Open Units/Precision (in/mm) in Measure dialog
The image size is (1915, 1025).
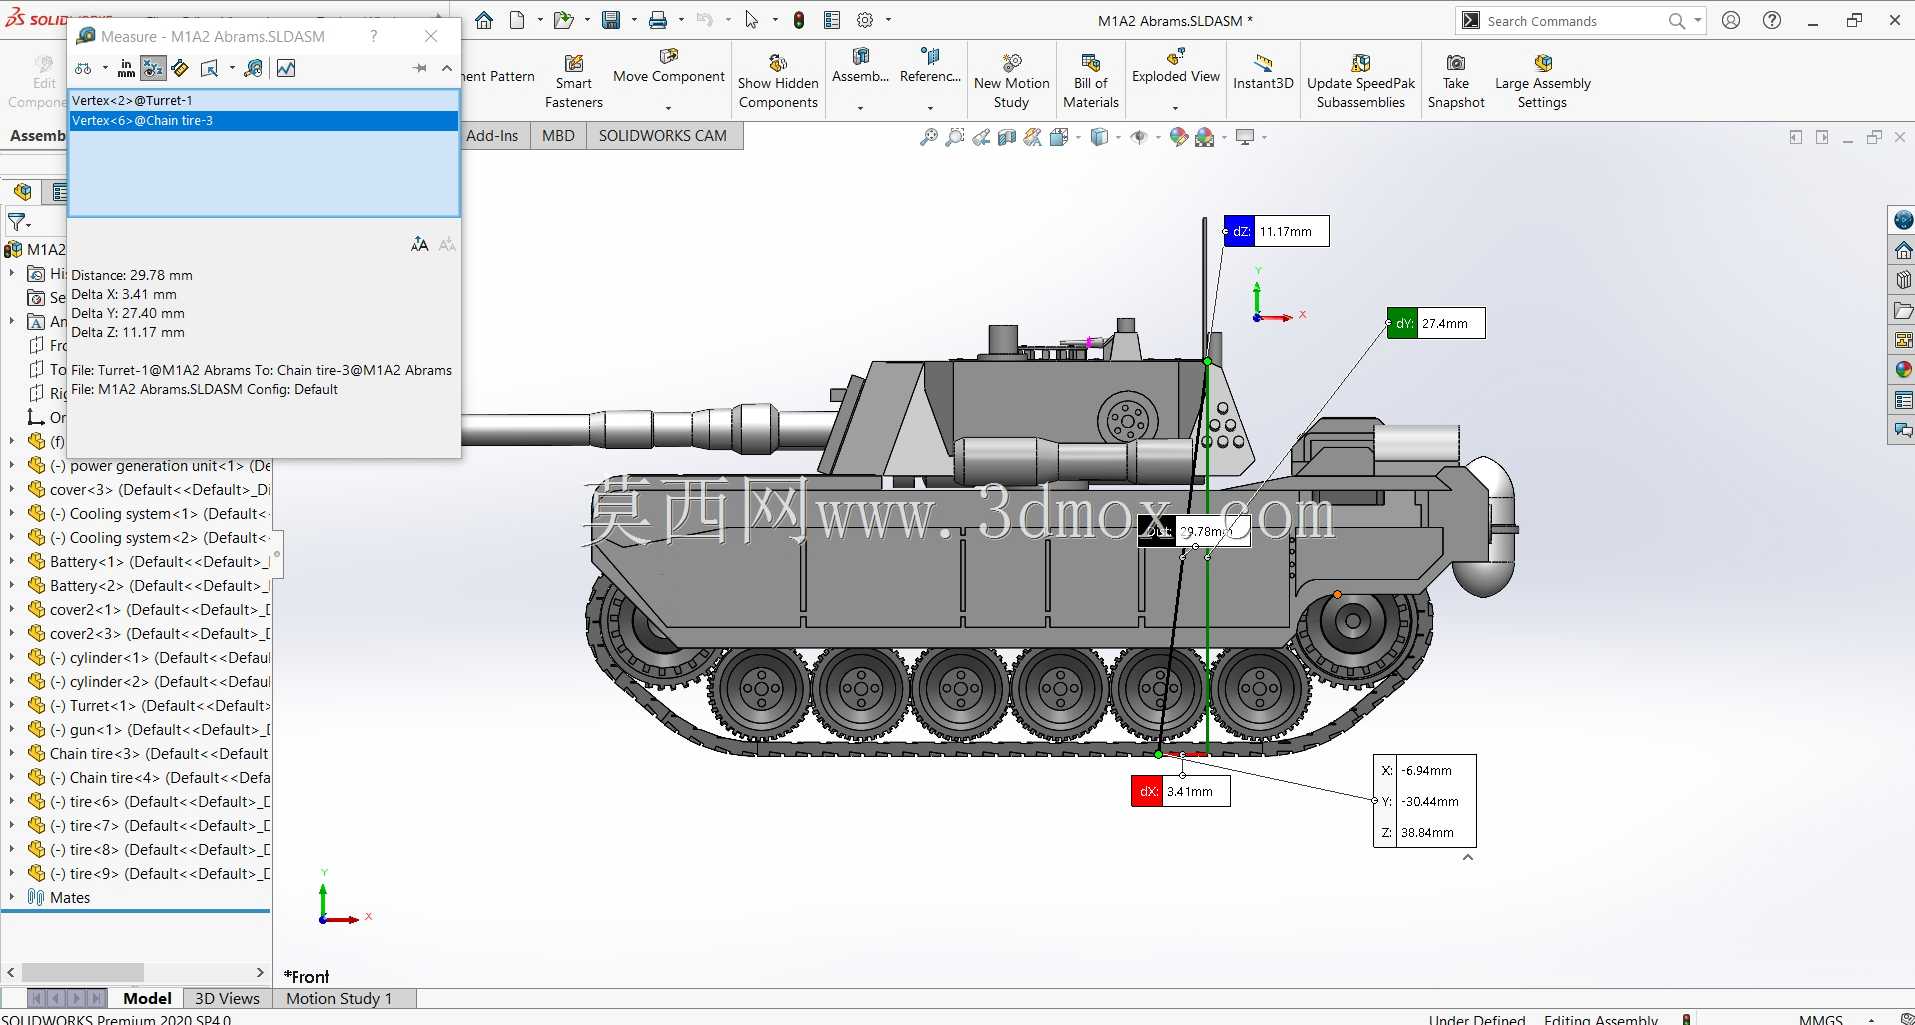[x=126, y=68]
